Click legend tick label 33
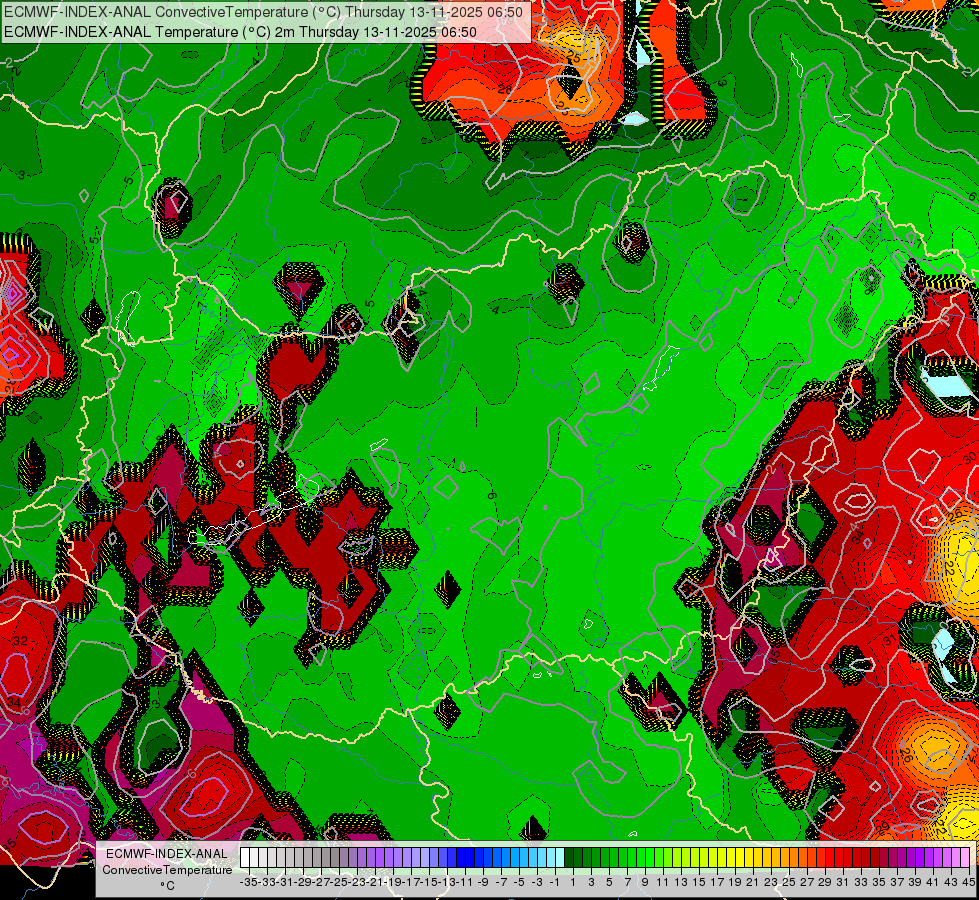The height and width of the screenshot is (900, 979). pos(861,882)
